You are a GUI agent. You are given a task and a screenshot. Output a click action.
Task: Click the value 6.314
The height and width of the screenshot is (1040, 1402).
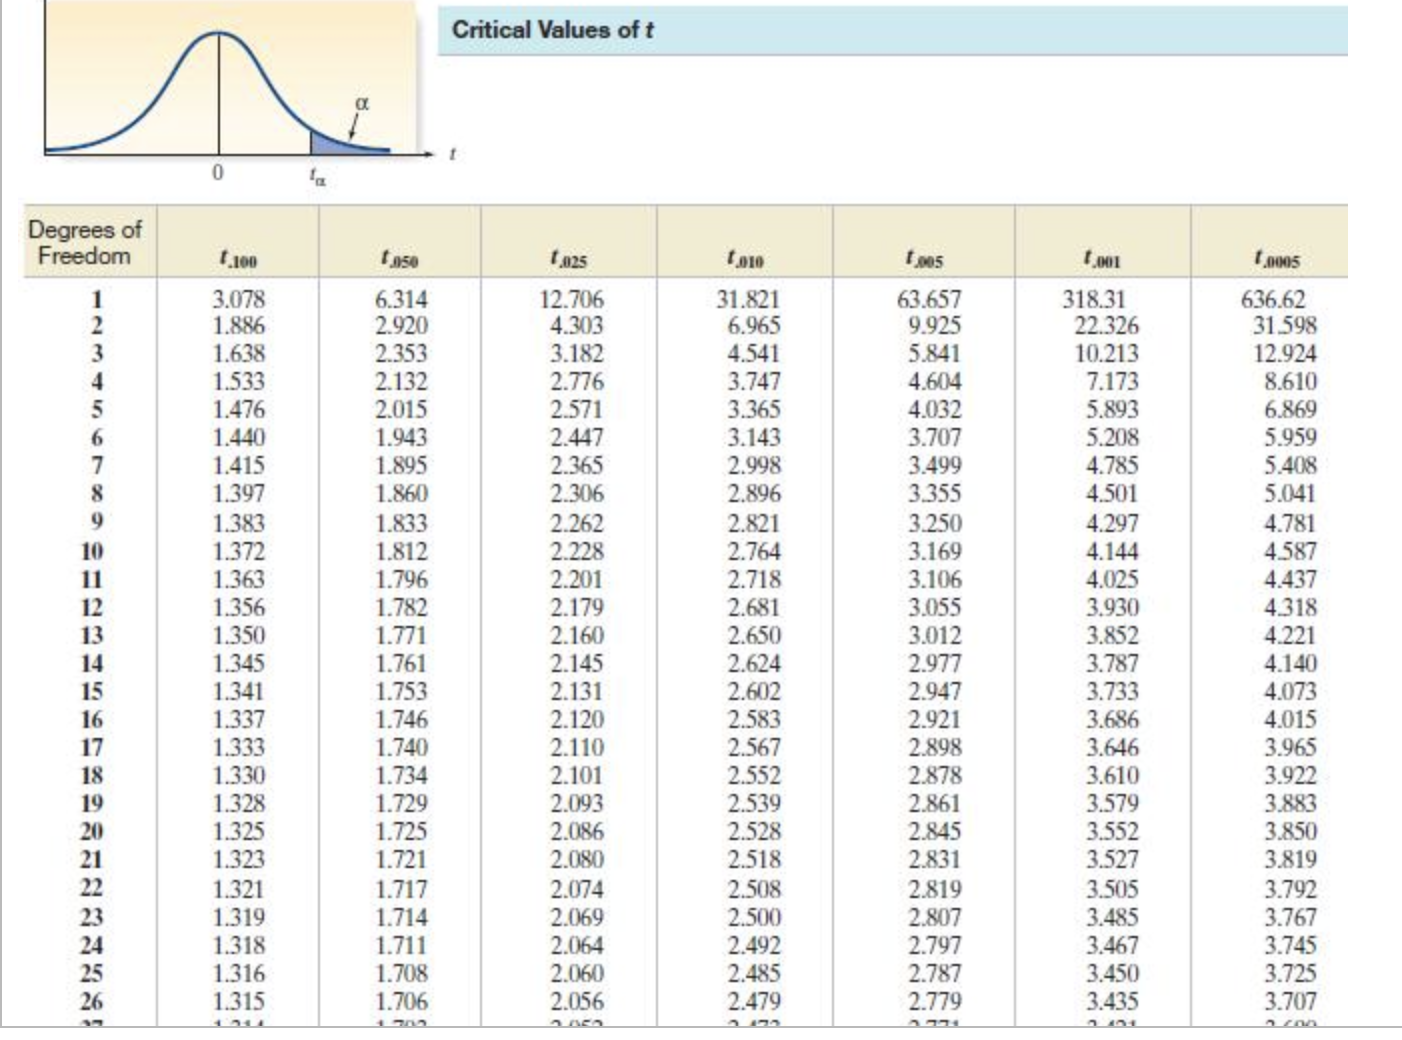[x=401, y=298]
